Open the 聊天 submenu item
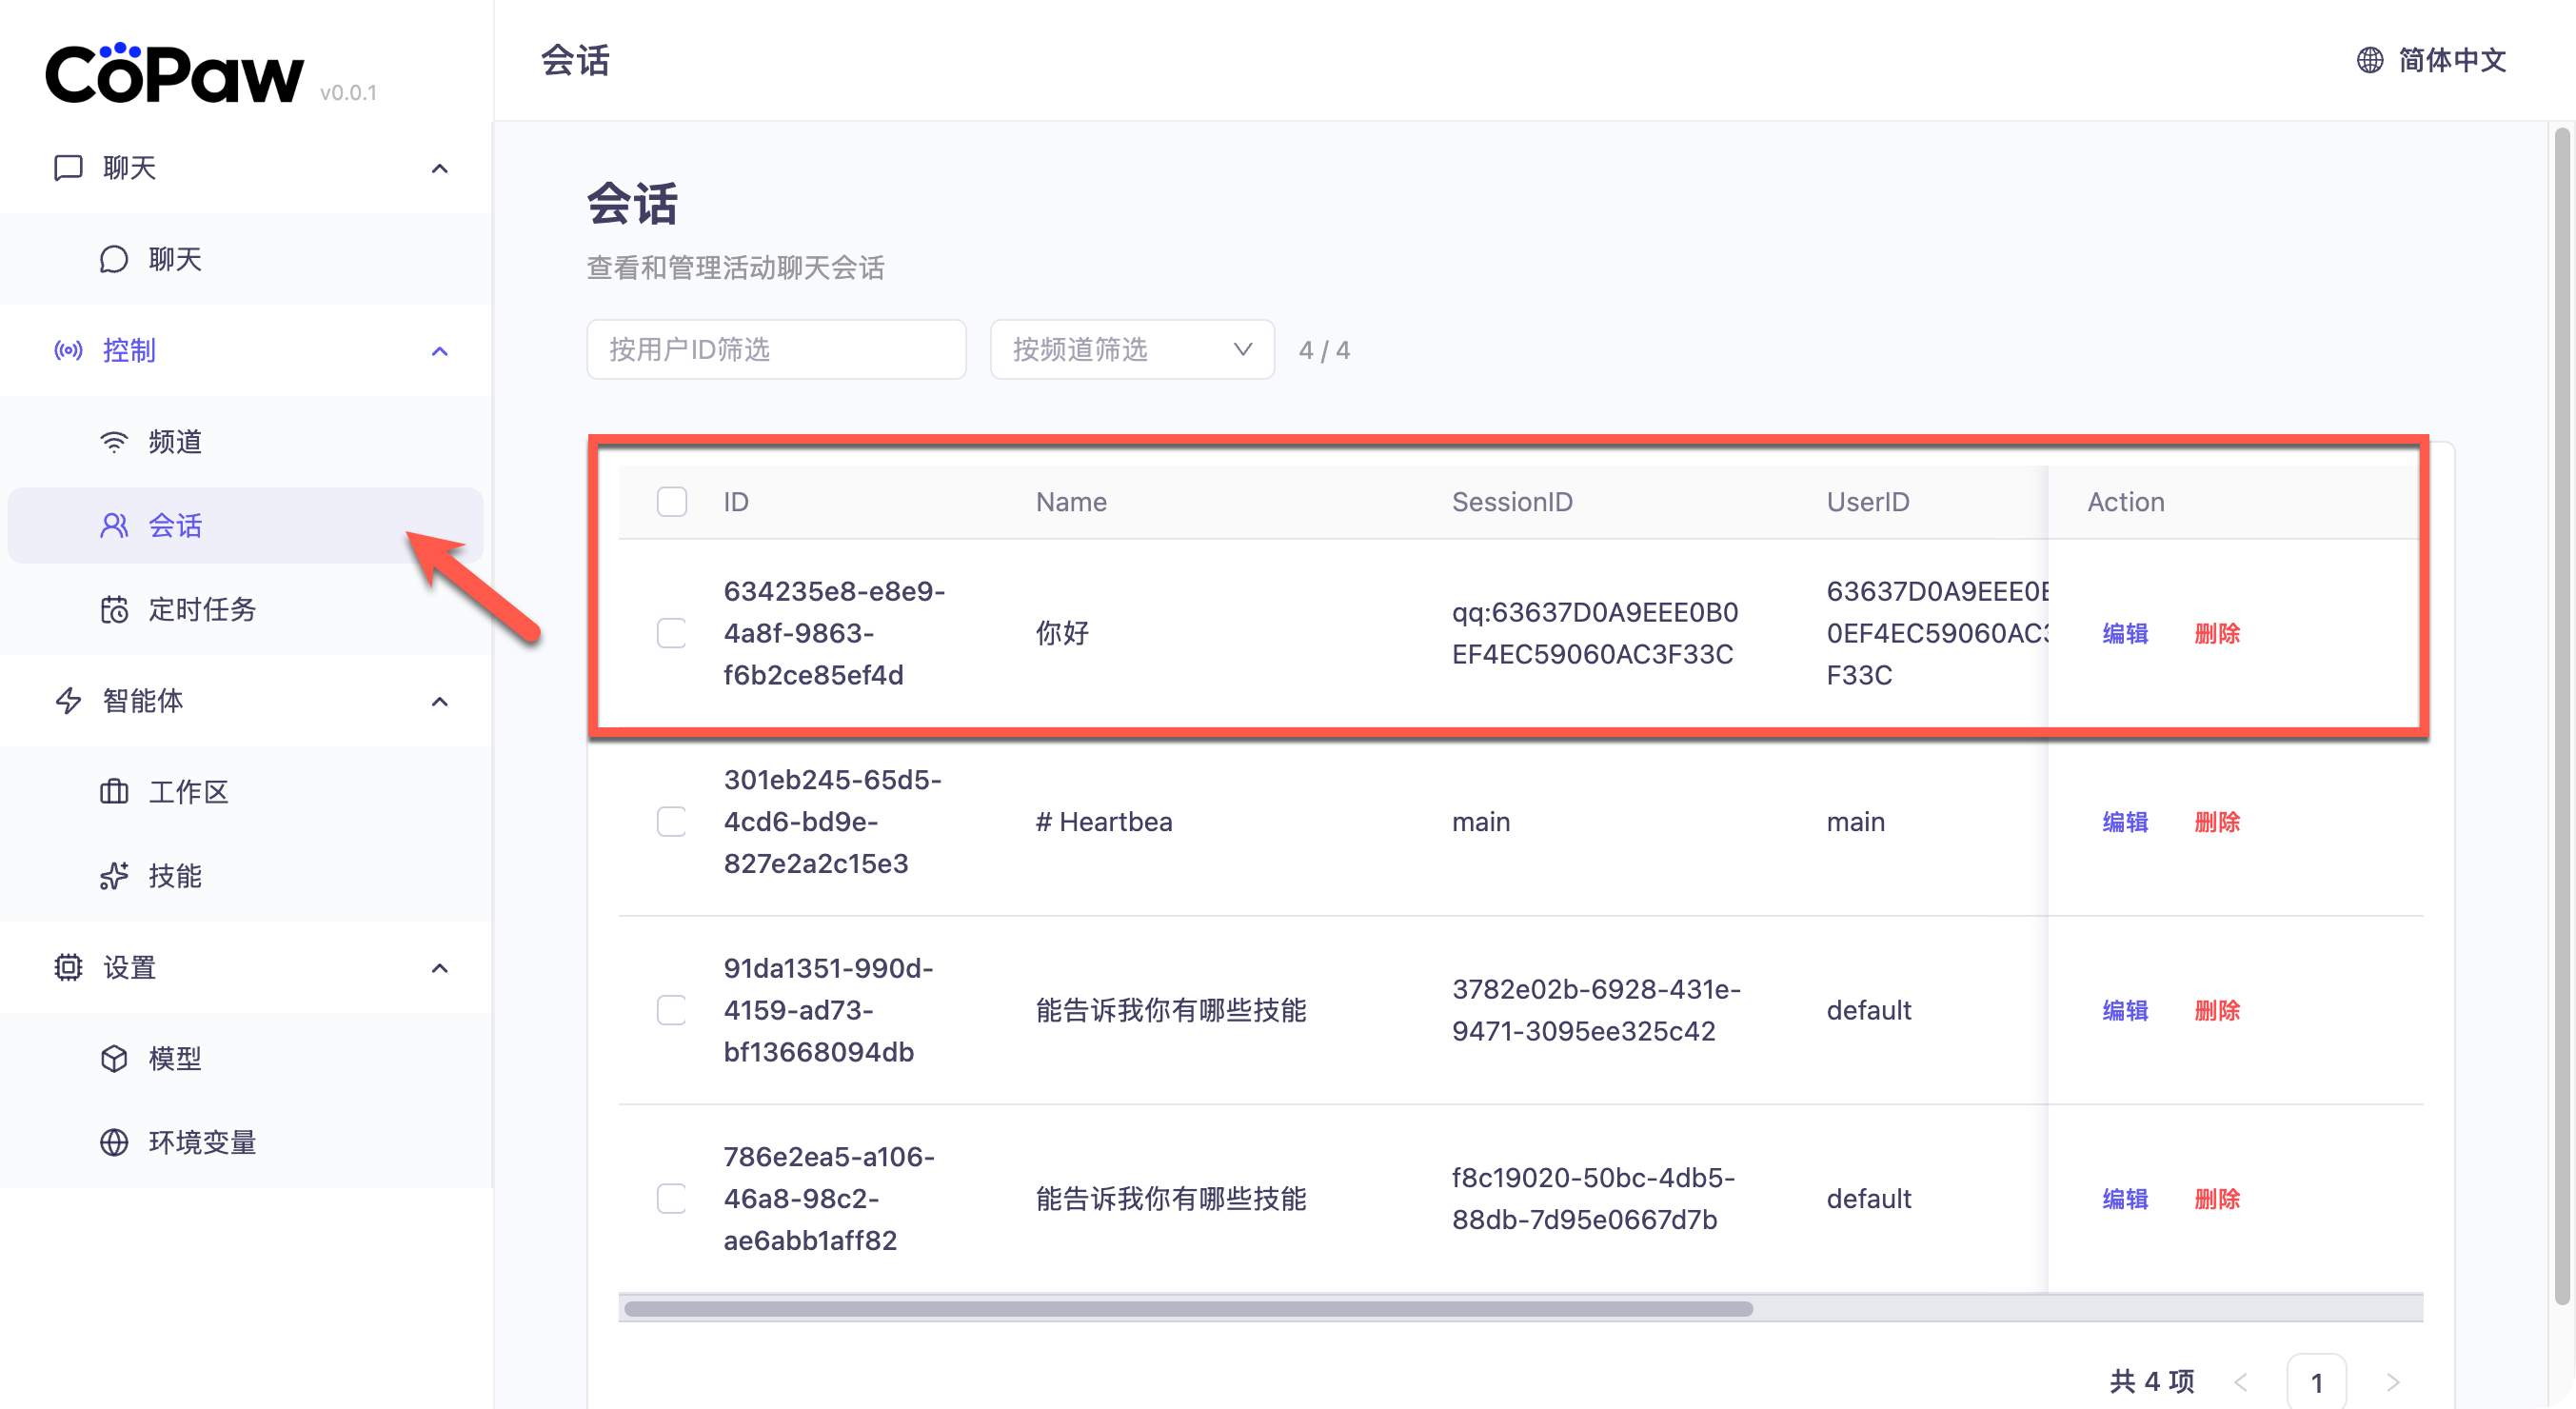This screenshot has height=1409, width=2576. point(175,260)
